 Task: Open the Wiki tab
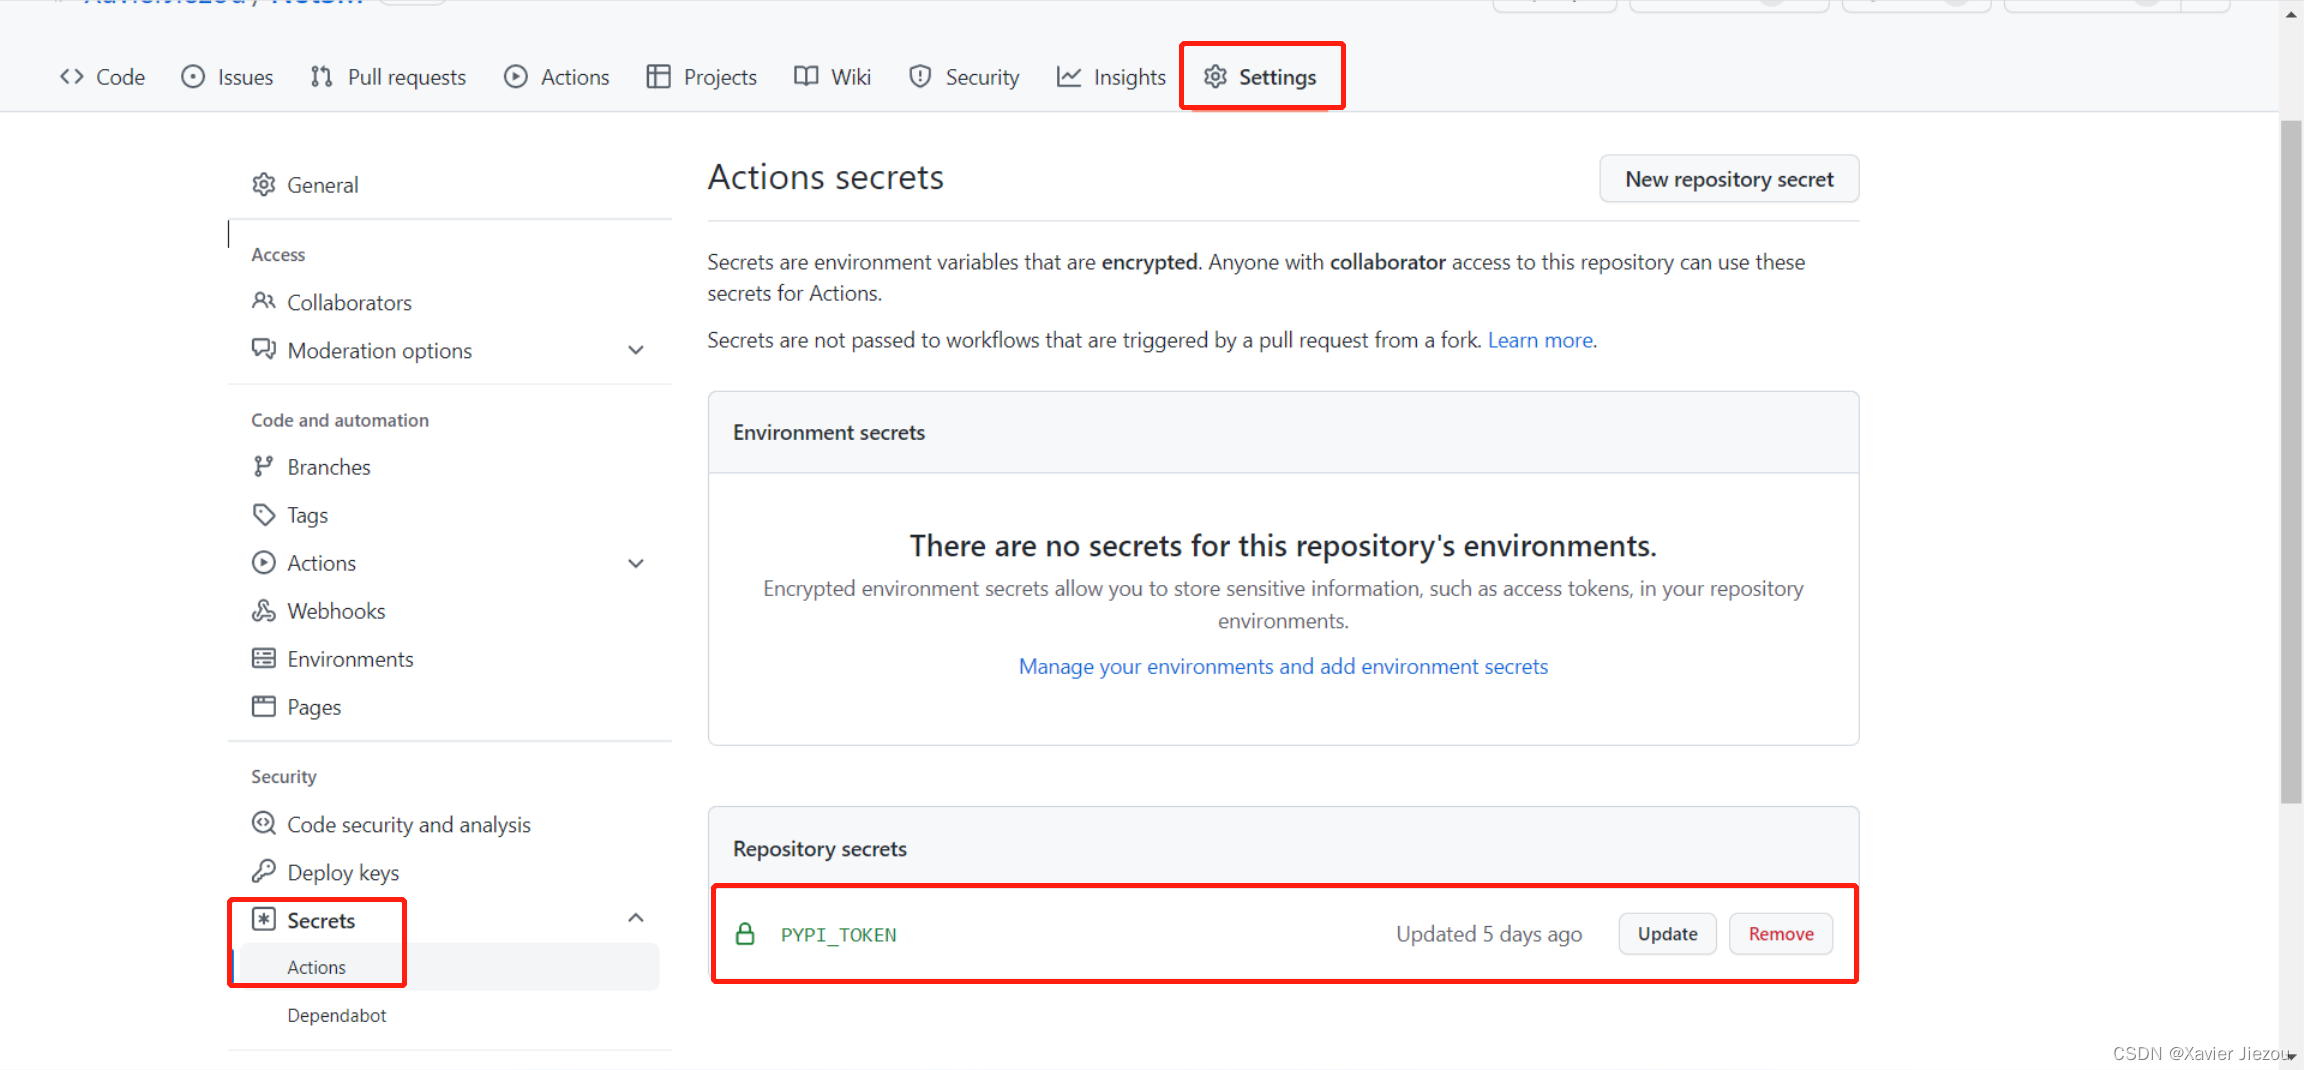click(x=833, y=77)
